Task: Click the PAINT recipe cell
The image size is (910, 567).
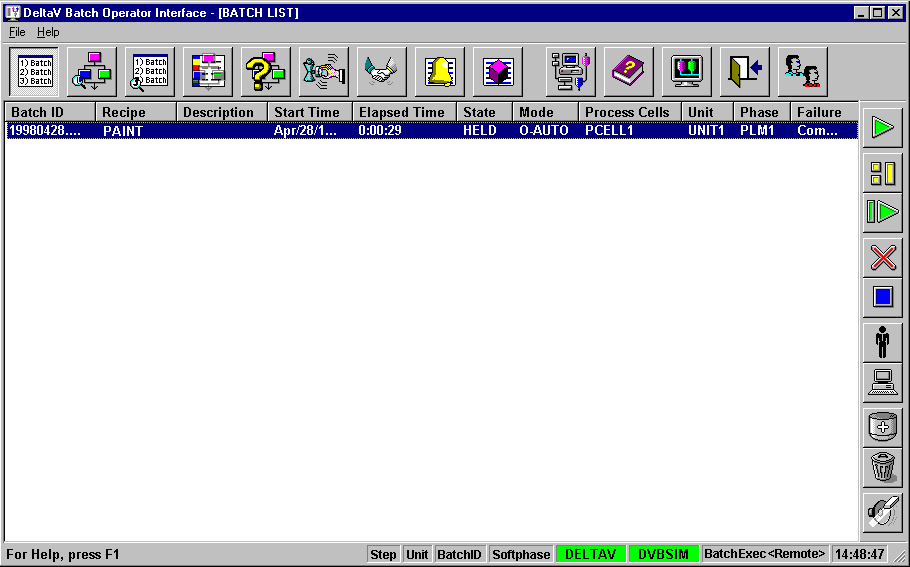Action: 123,131
